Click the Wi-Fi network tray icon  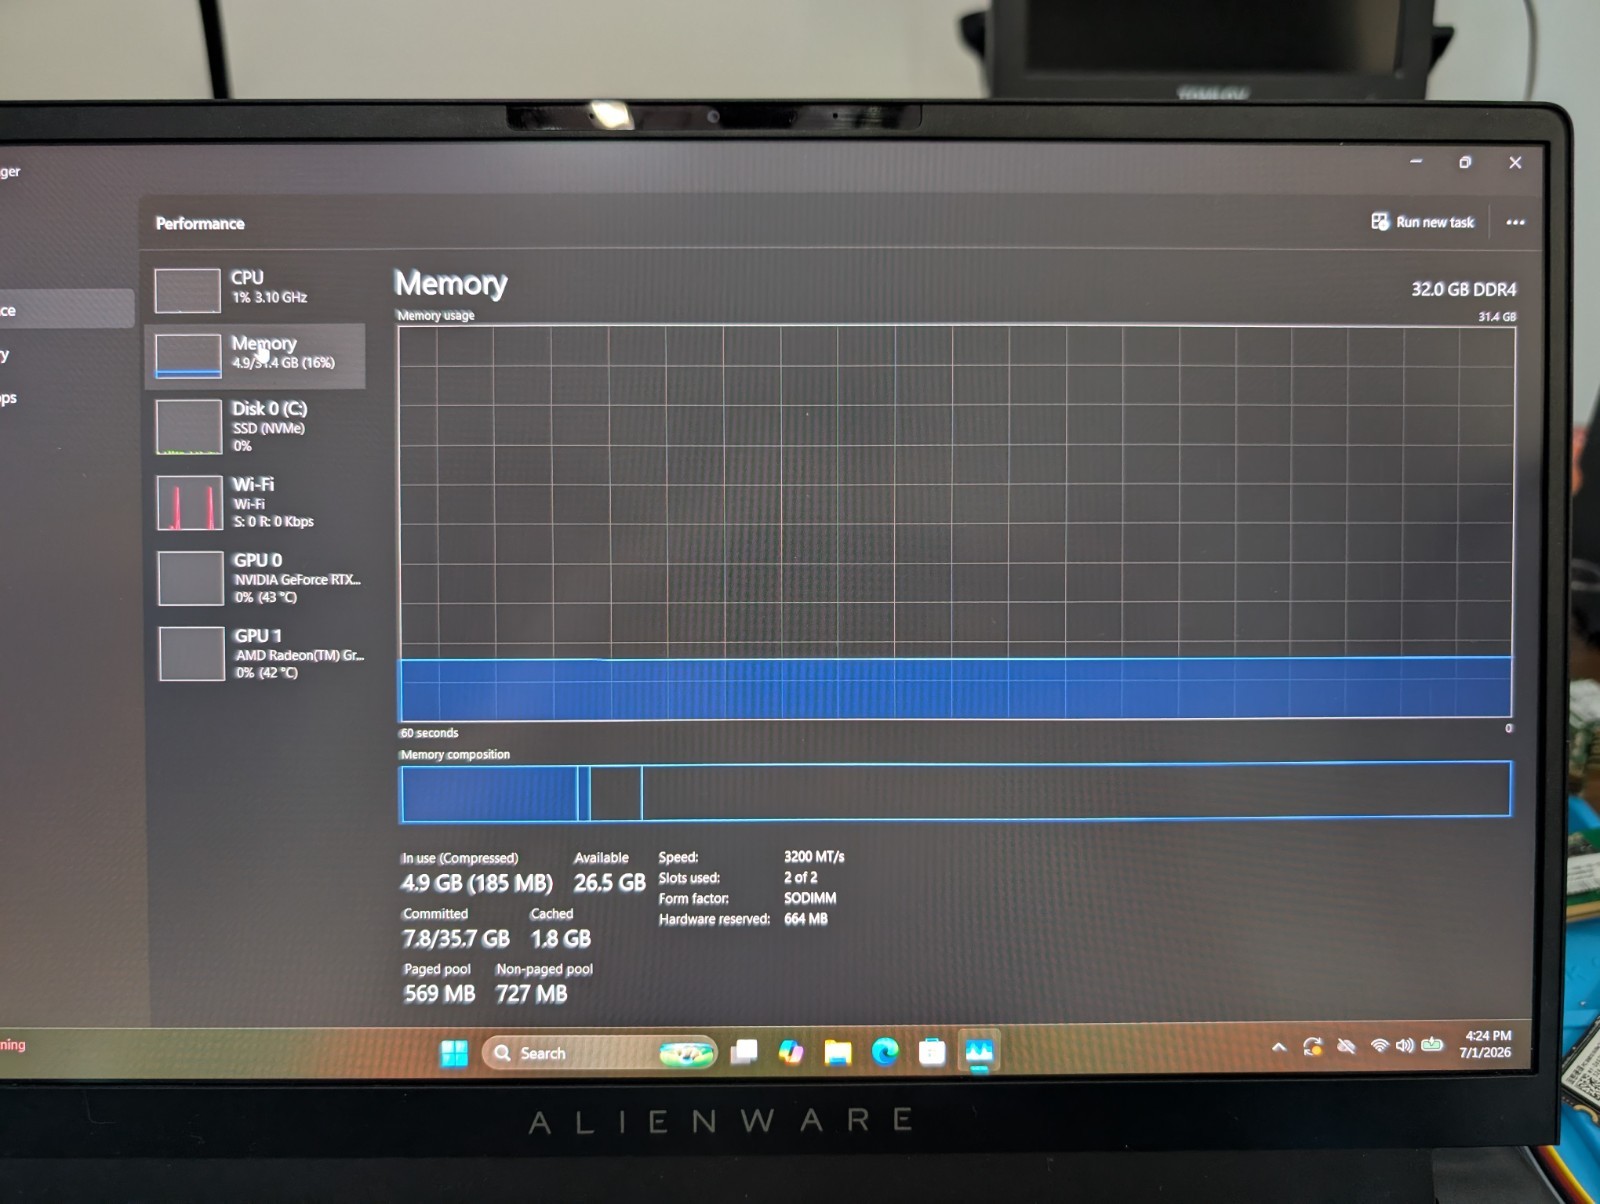click(x=1379, y=1046)
